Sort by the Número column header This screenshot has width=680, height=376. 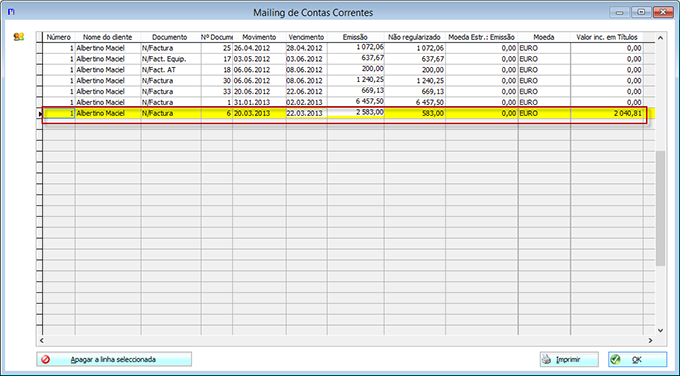[x=59, y=37]
